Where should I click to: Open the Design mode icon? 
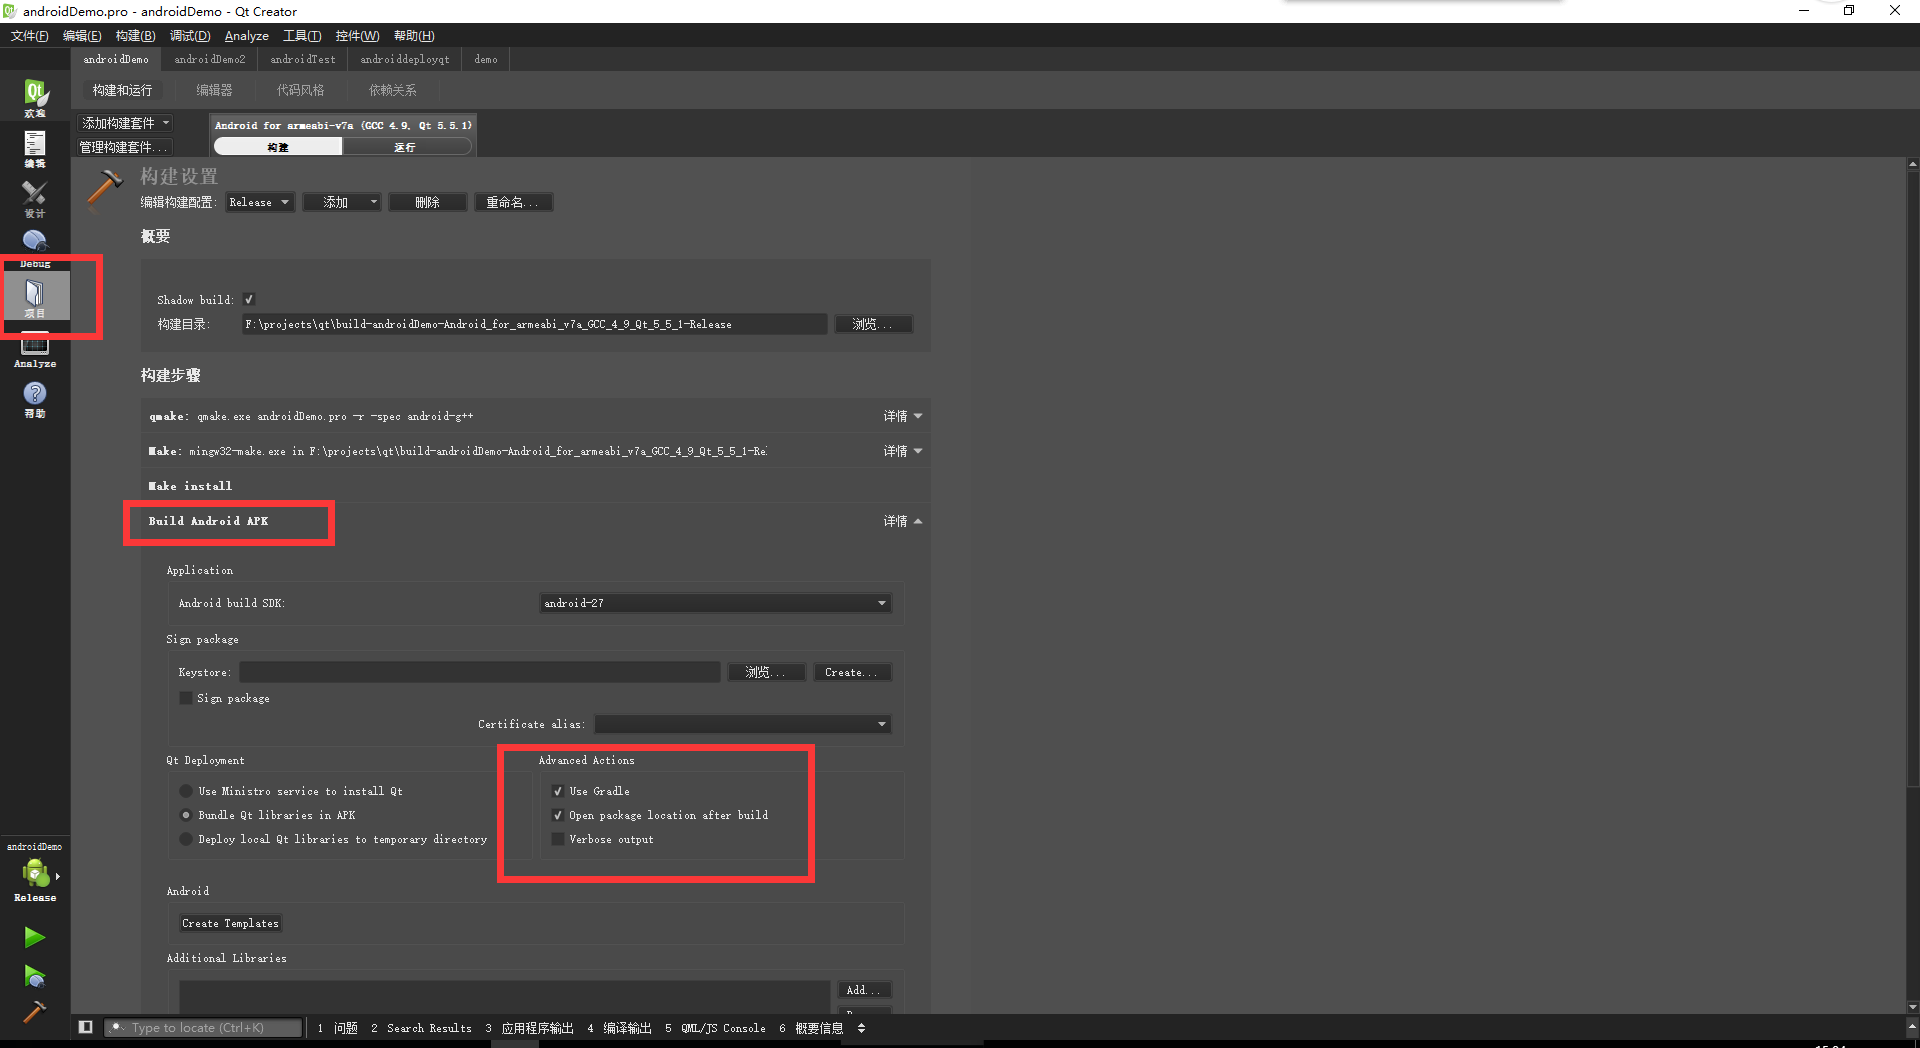click(x=35, y=198)
